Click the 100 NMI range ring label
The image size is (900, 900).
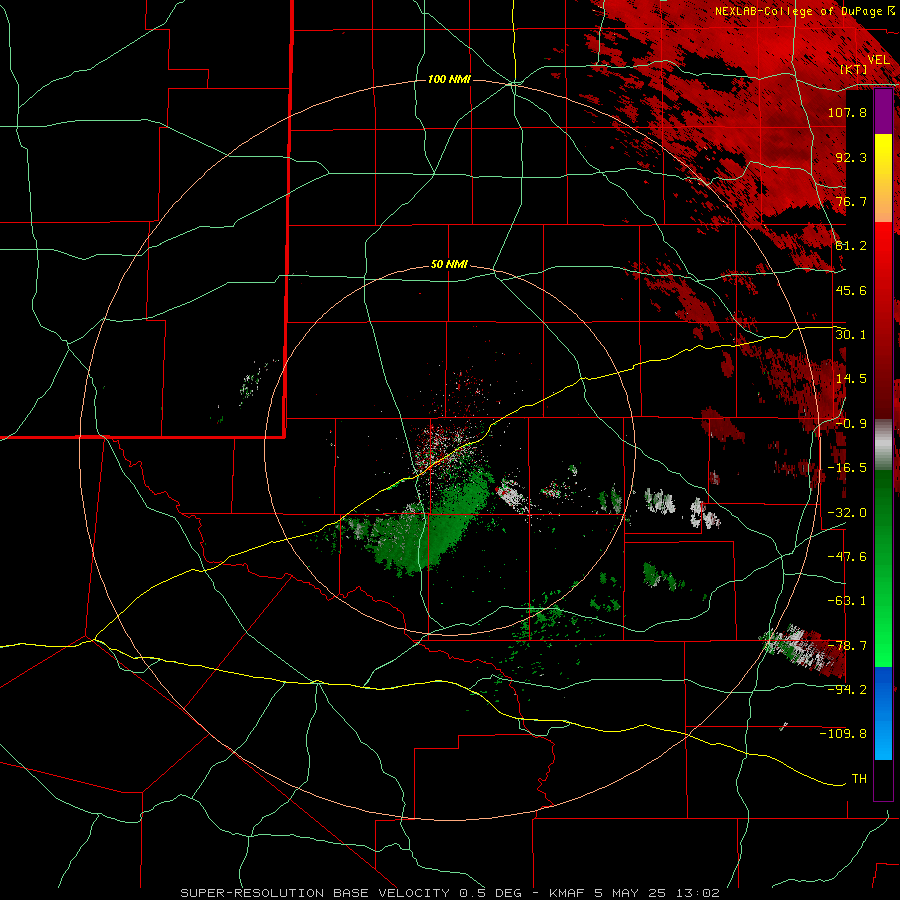(449, 79)
